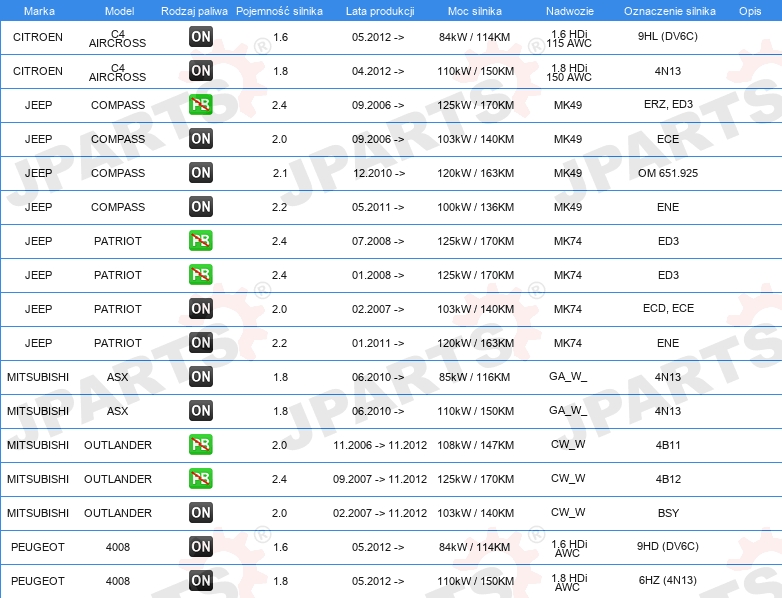Click the ON icon in the Peugeot 4008 1.8 row
Screen dimensions: 782x598
[201, 581]
